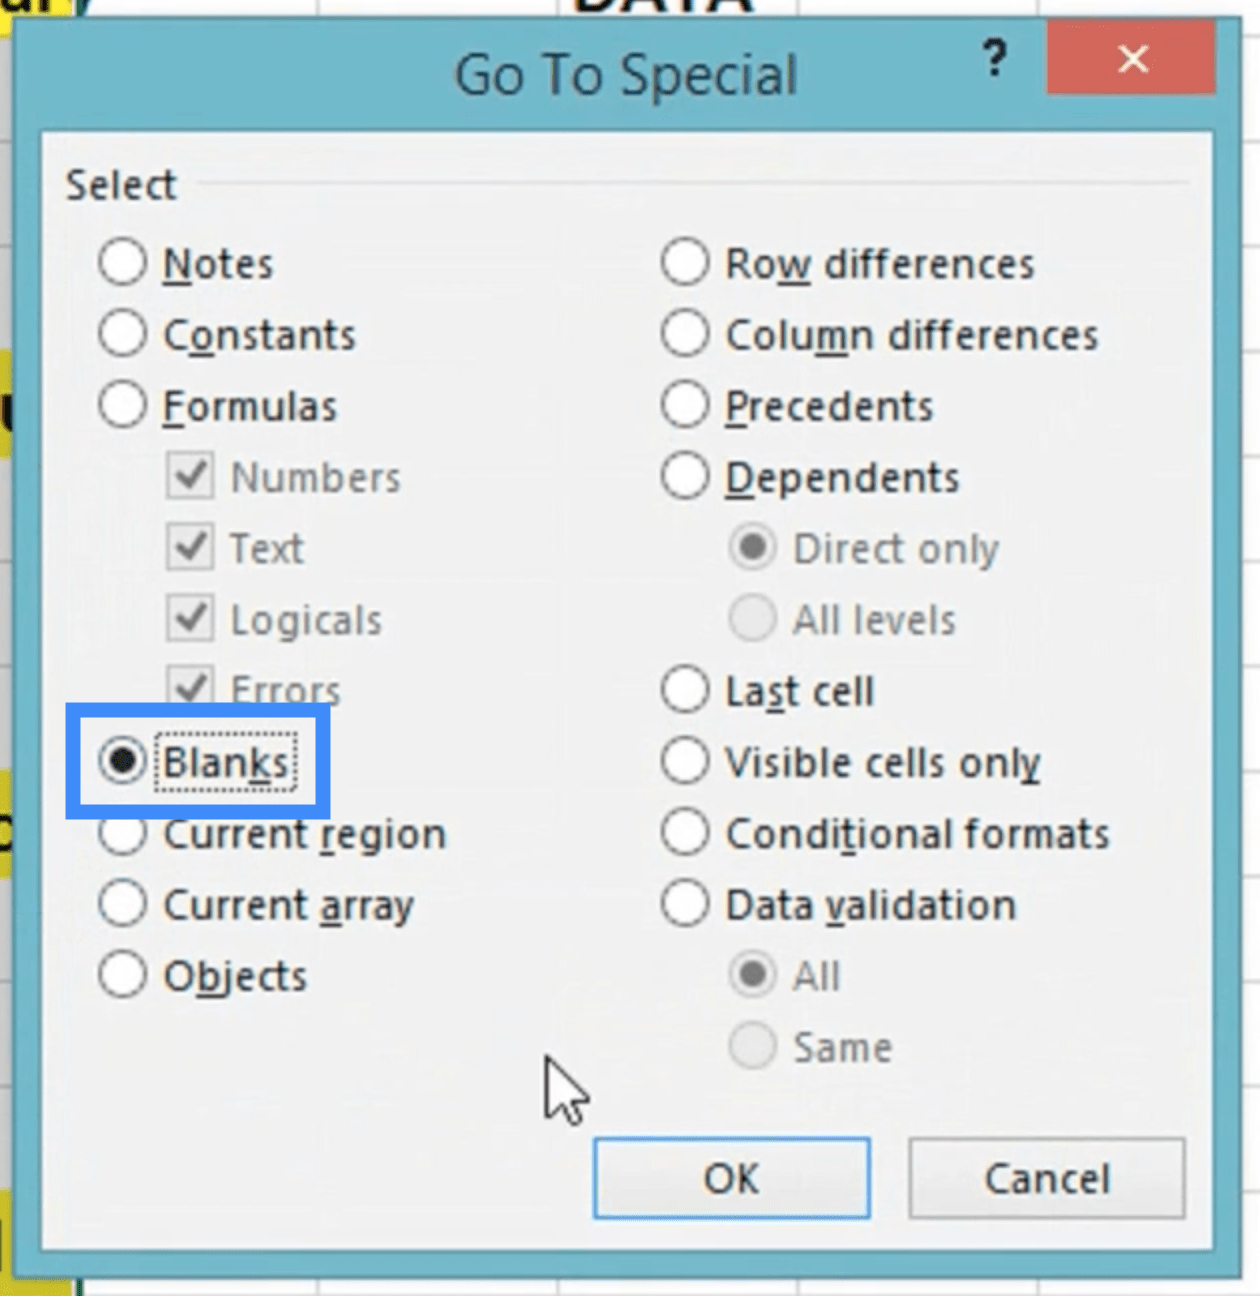Screen dimensions: 1260x1296
Task: Dismiss dialog with Cancel button
Action: tap(1047, 1178)
